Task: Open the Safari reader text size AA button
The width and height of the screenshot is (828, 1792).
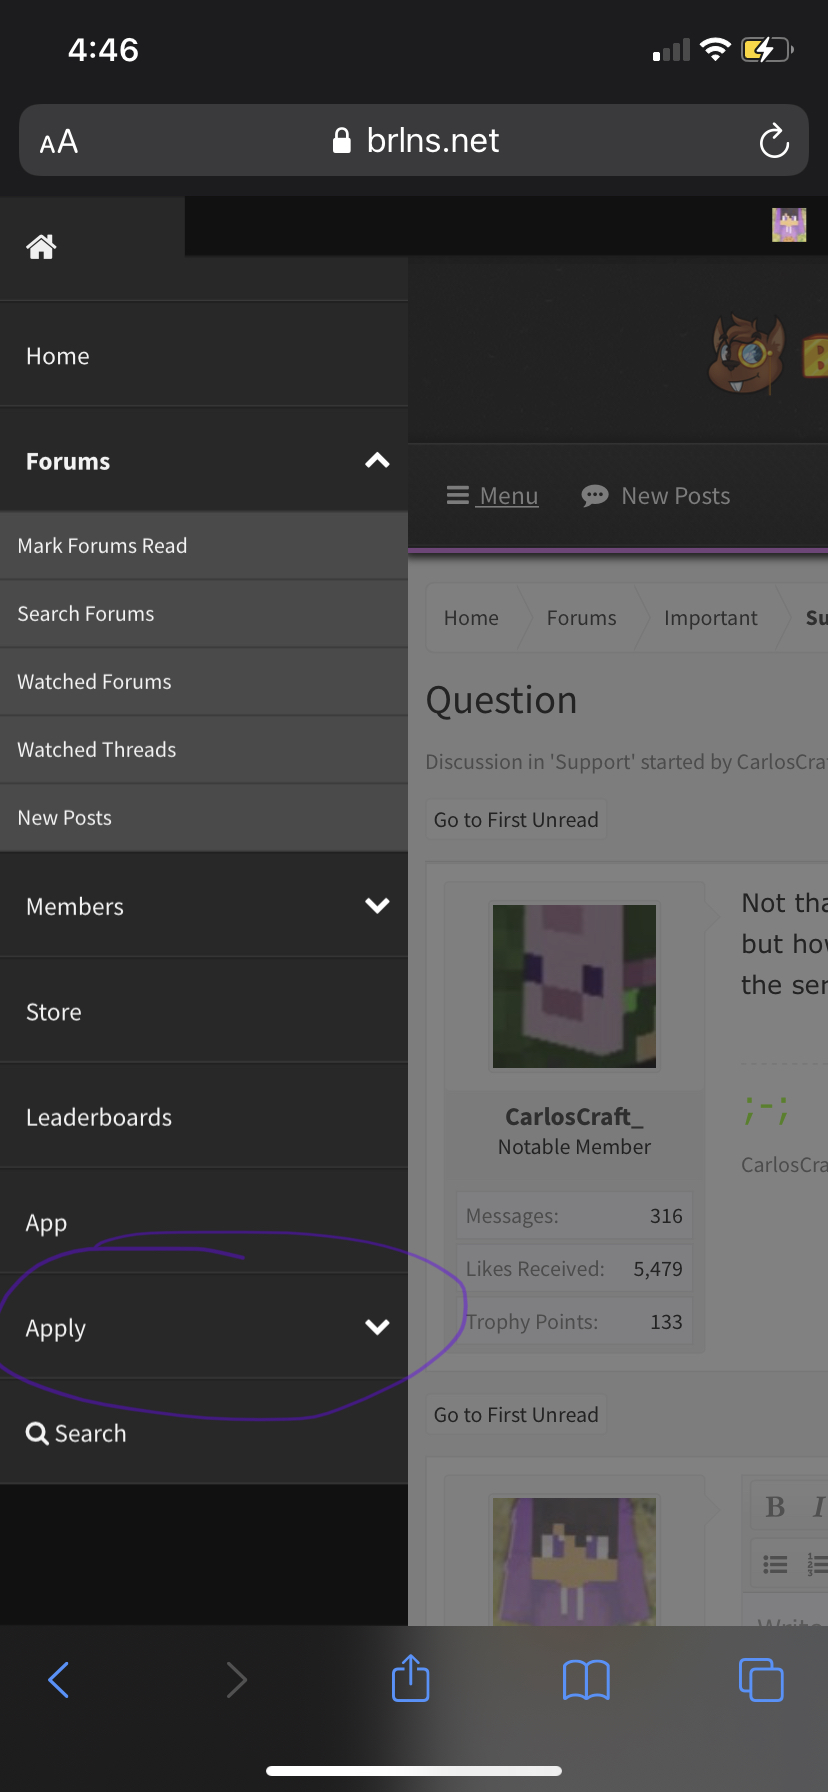Action: point(59,142)
